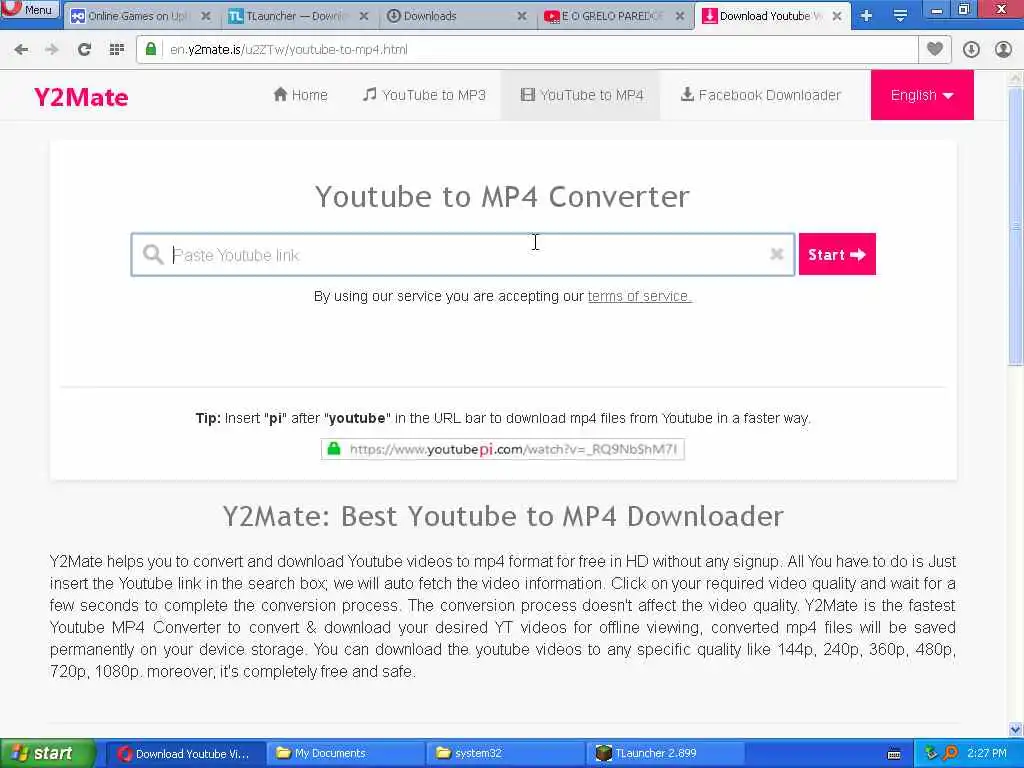Open My Documents from the taskbar

pos(345,754)
